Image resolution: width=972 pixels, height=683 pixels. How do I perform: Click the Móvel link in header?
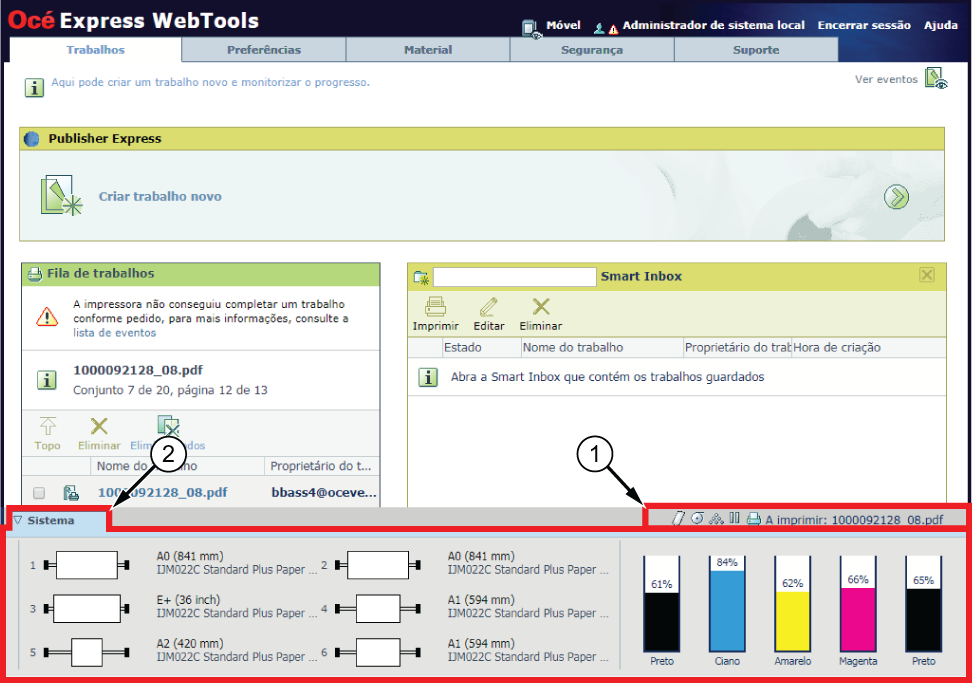(x=563, y=25)
